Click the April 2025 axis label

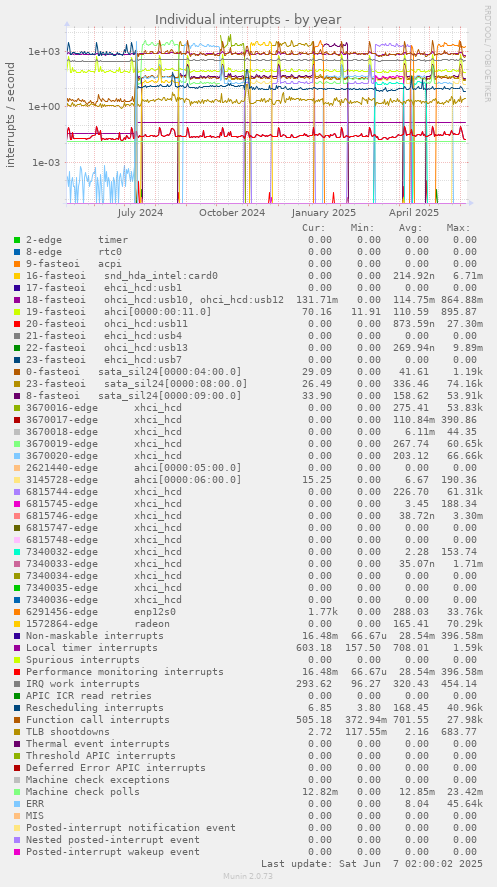pyautogui.click(x=414, y=213)
